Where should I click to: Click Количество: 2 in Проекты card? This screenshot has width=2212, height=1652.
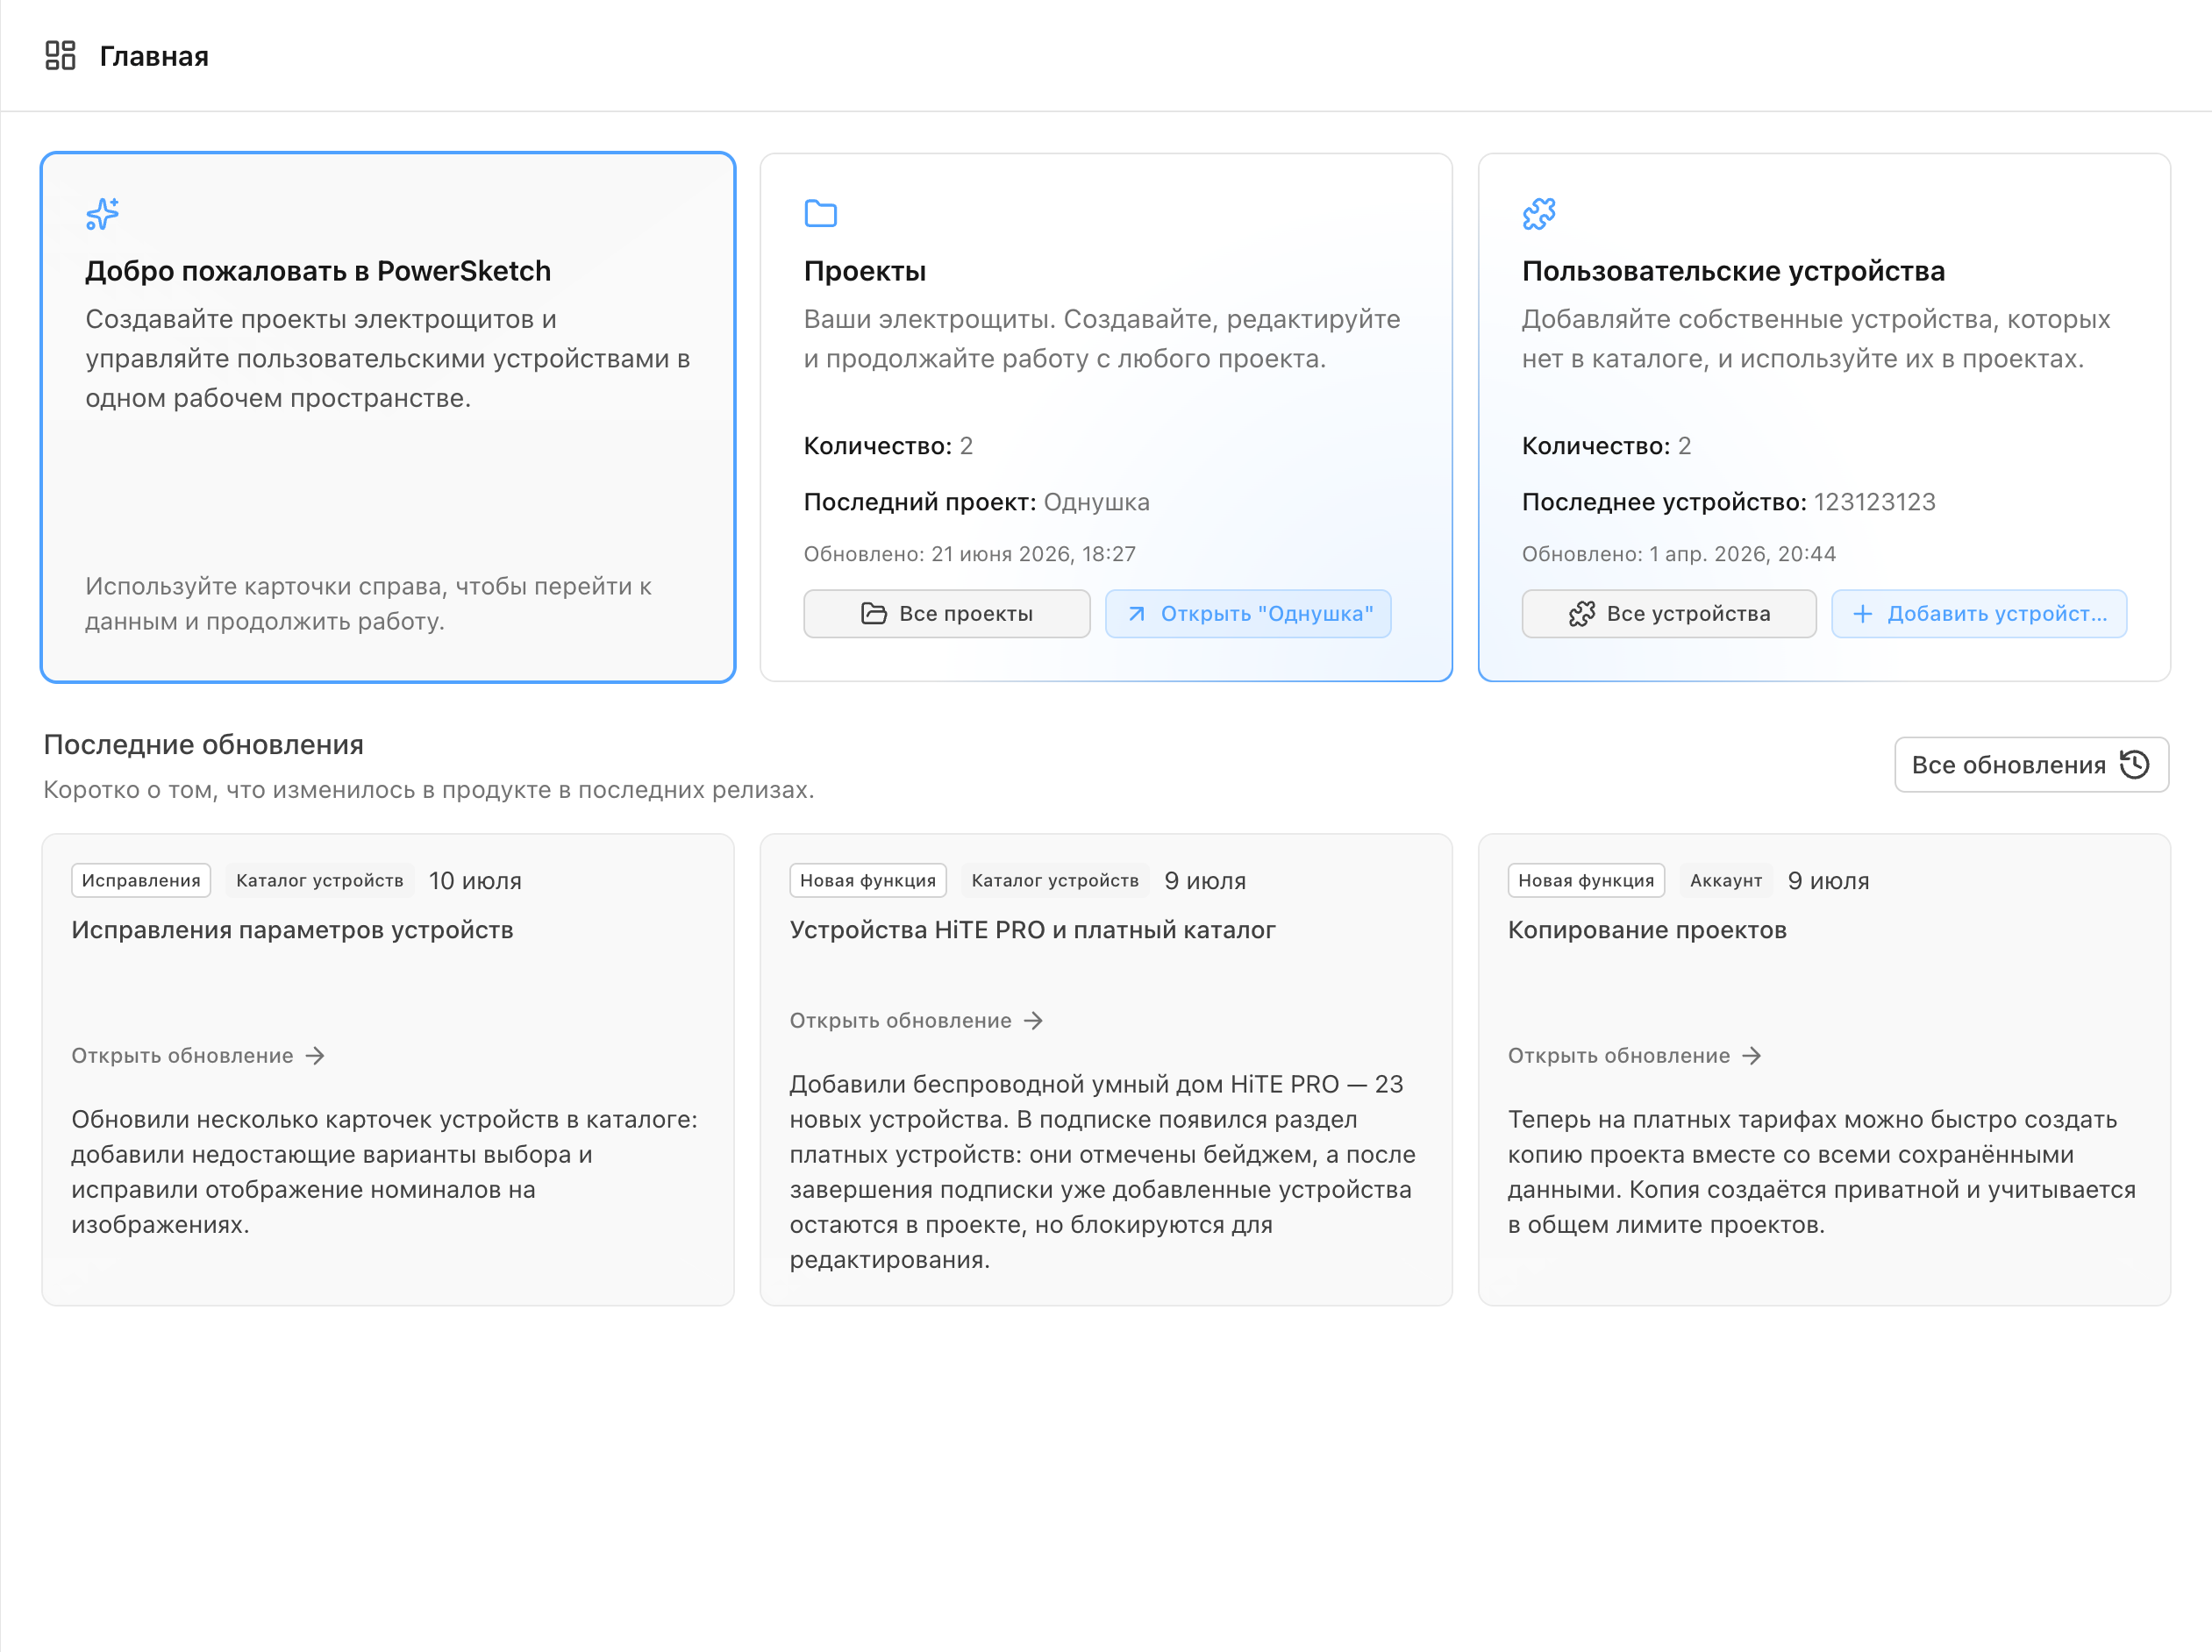click(x=888, y=446)
